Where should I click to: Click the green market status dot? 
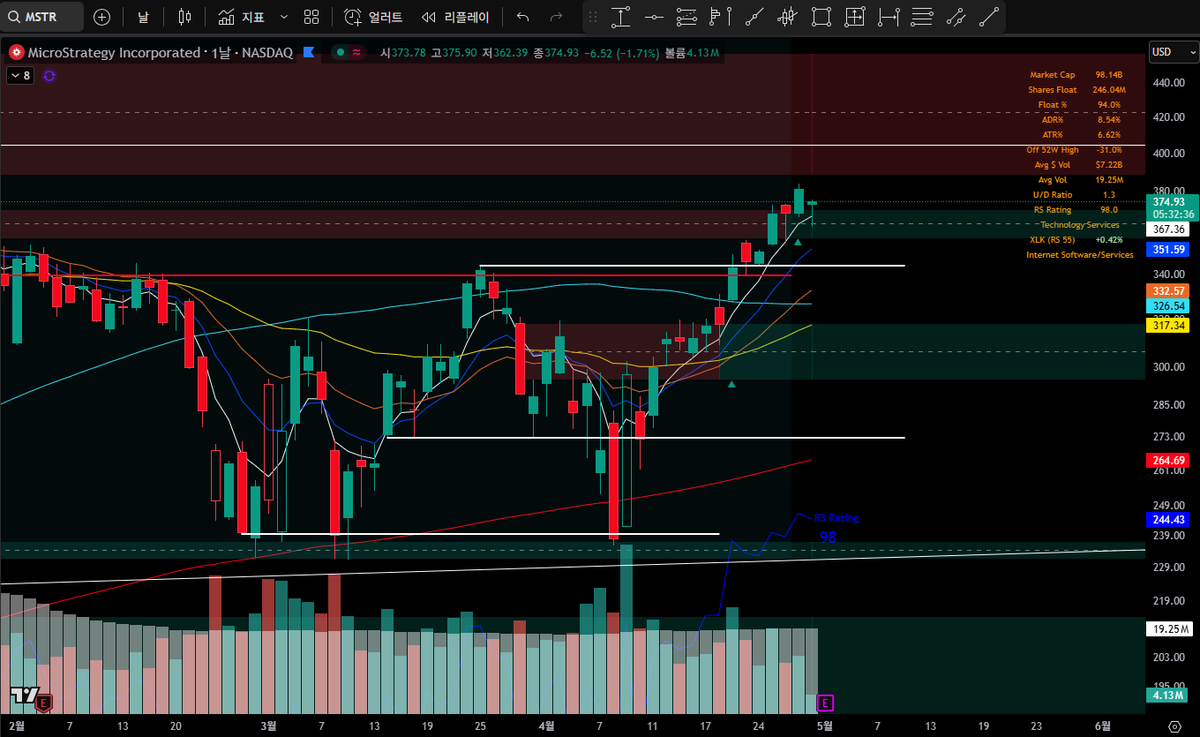pyautogui.click(x=340, y=52)
